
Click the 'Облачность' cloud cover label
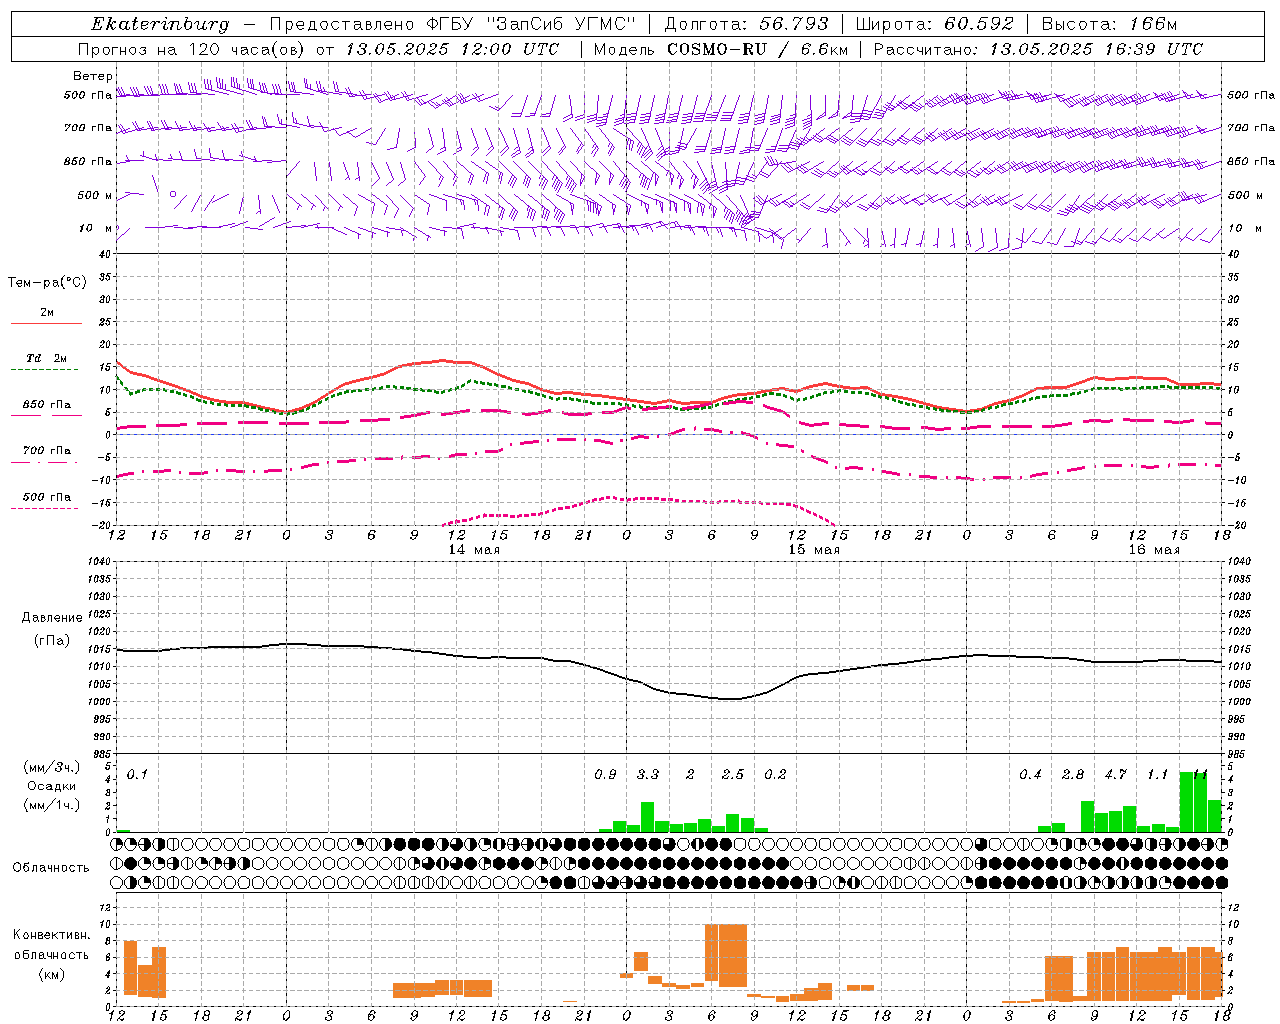(51, 868)
